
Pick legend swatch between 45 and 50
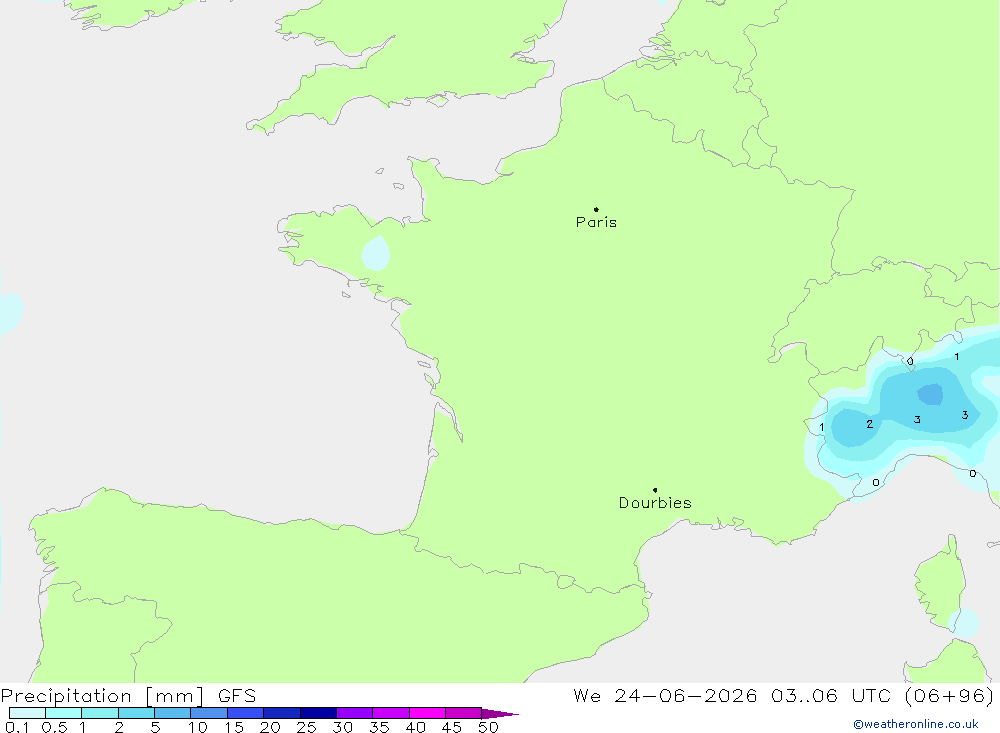[x=464, y=713]
